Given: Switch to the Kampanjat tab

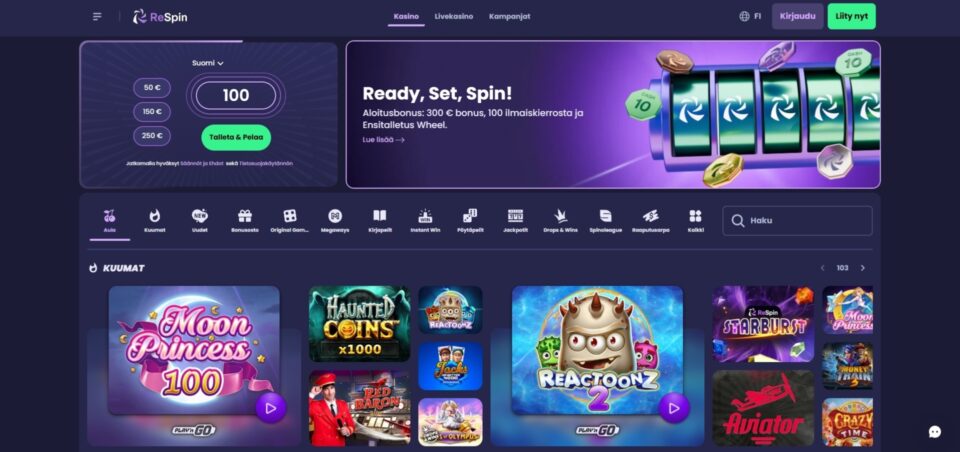Looking at the screenshot, I should (x=509, y=17).
